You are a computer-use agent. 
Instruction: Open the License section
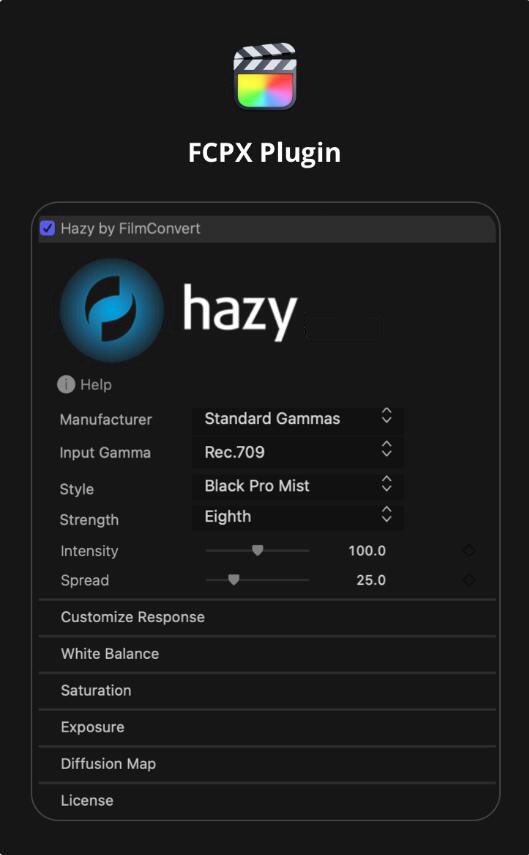(x=267, y=800)
